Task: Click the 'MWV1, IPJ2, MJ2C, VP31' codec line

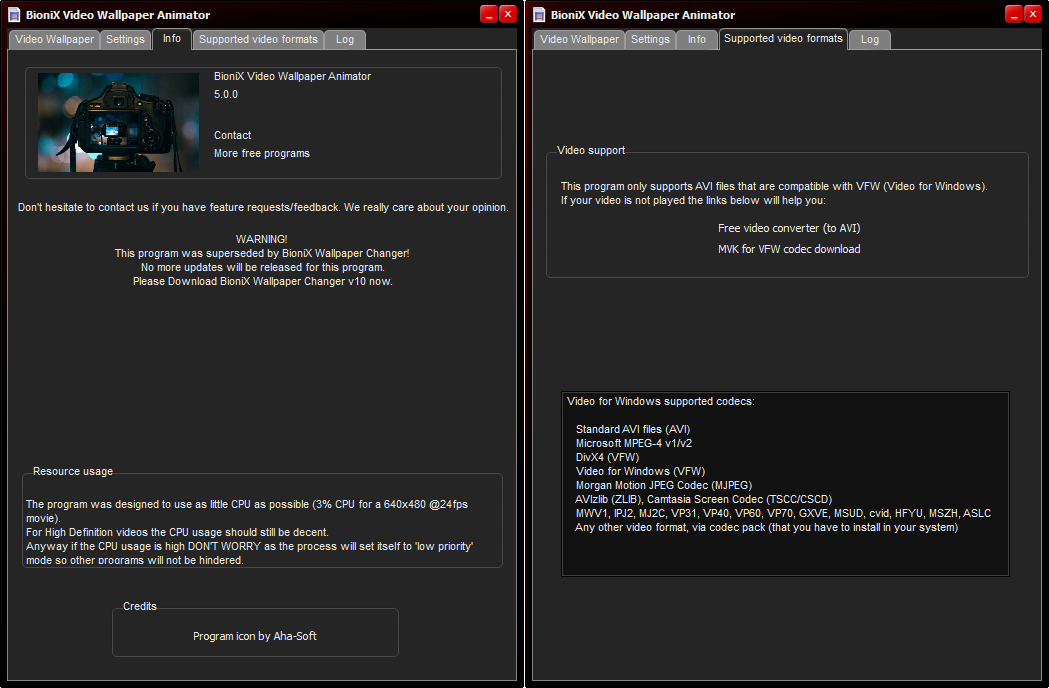Action: 783,513
